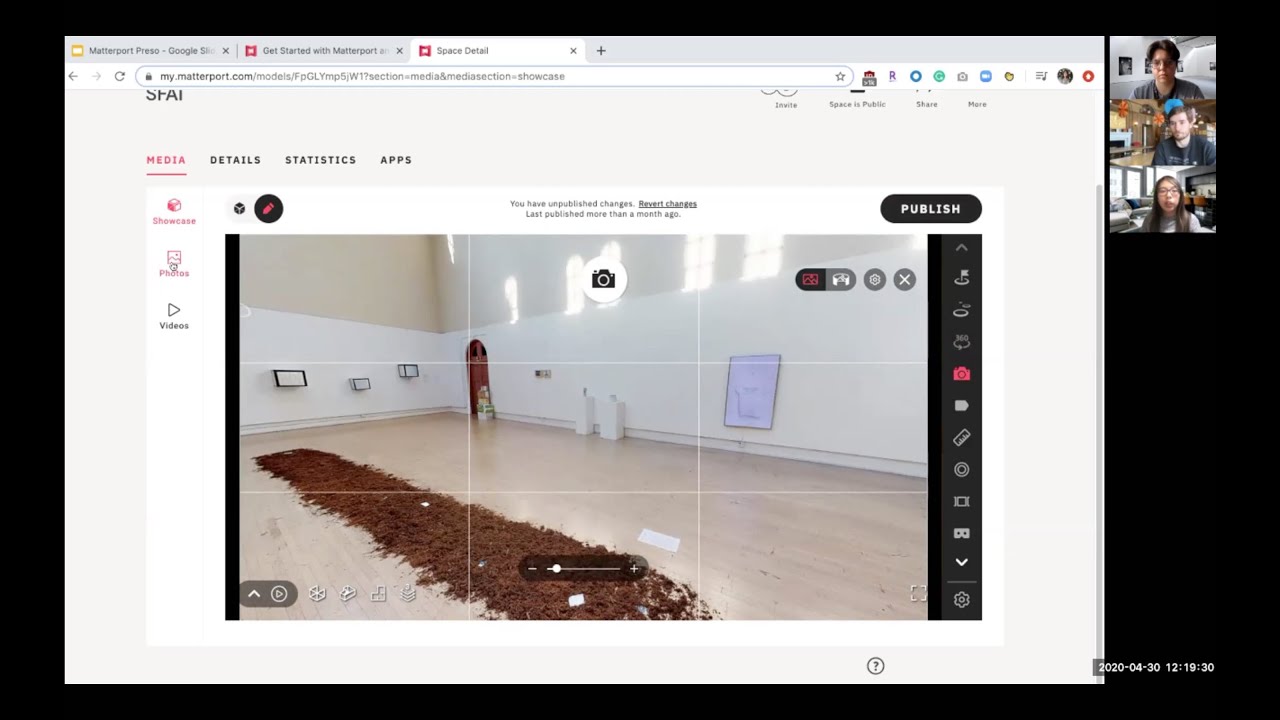Collapse tool list with top up chevron
The width and height of the screenshot is (1280, 720).
tap(961, 248)
